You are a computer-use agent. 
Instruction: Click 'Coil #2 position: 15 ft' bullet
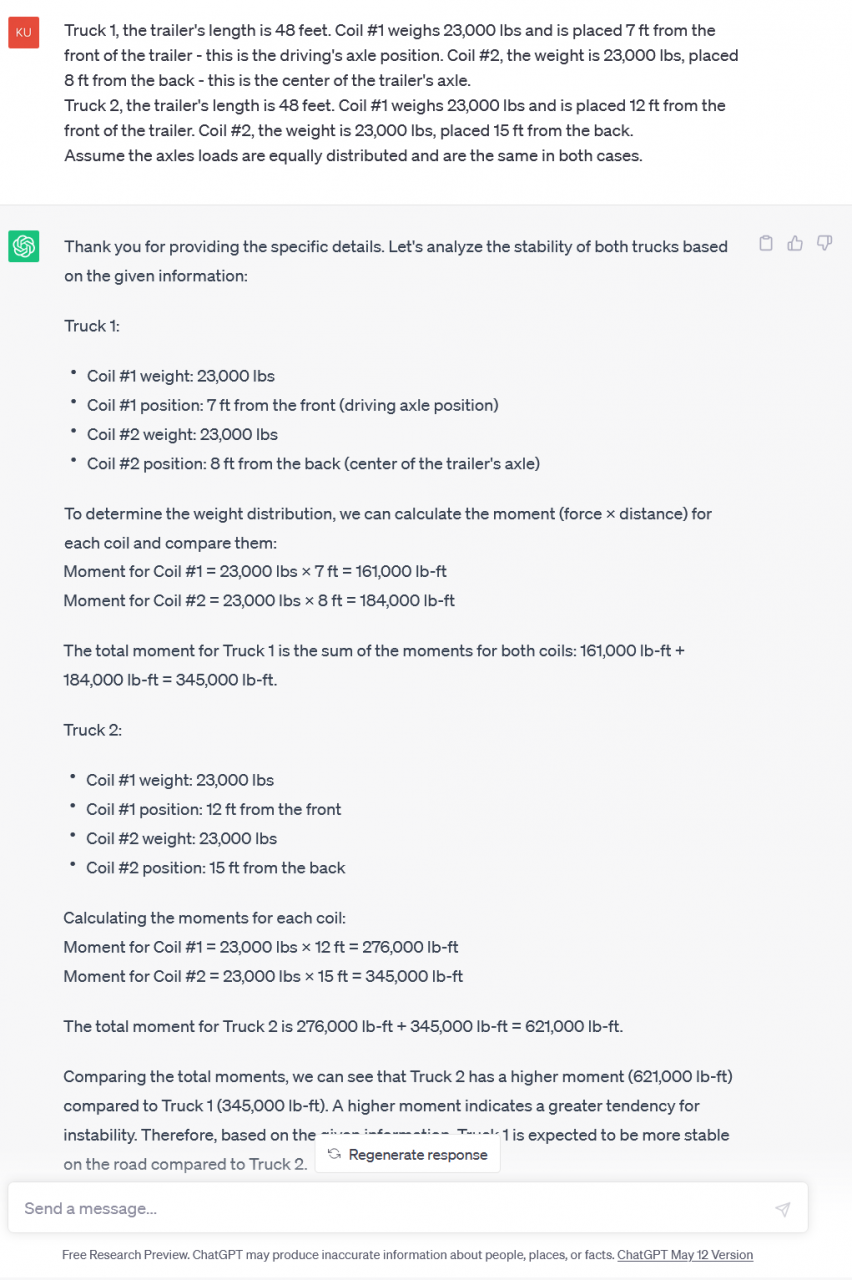[x=215, y=868]
